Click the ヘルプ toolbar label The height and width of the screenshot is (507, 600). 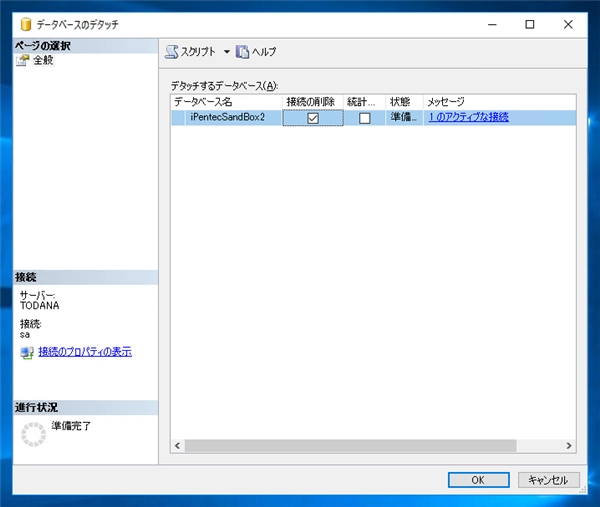264,52
